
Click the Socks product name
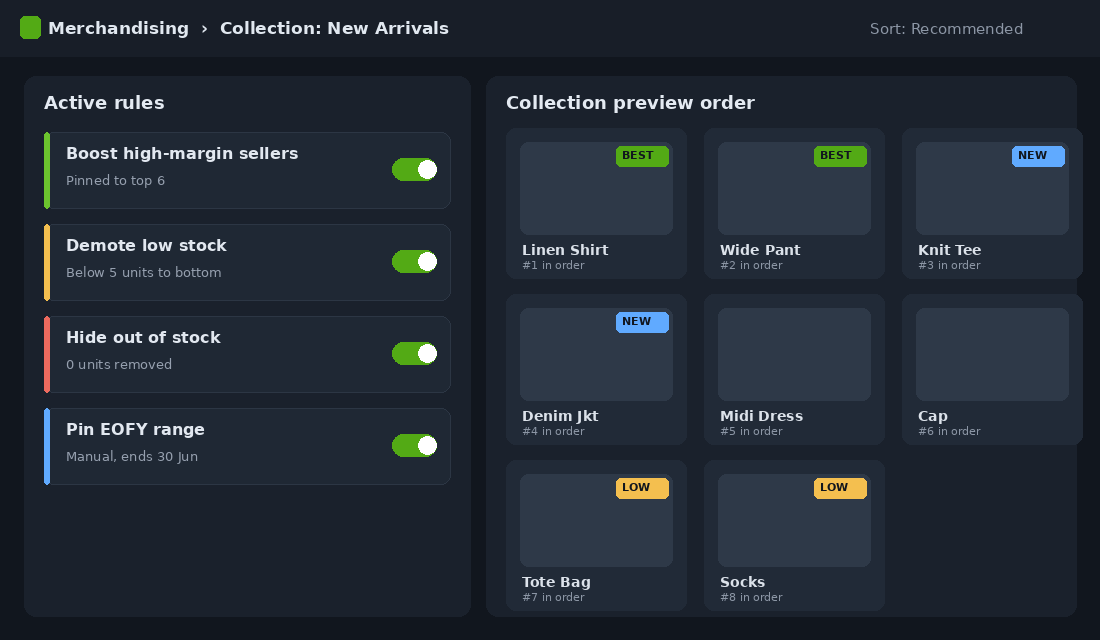tap(742, 582)
